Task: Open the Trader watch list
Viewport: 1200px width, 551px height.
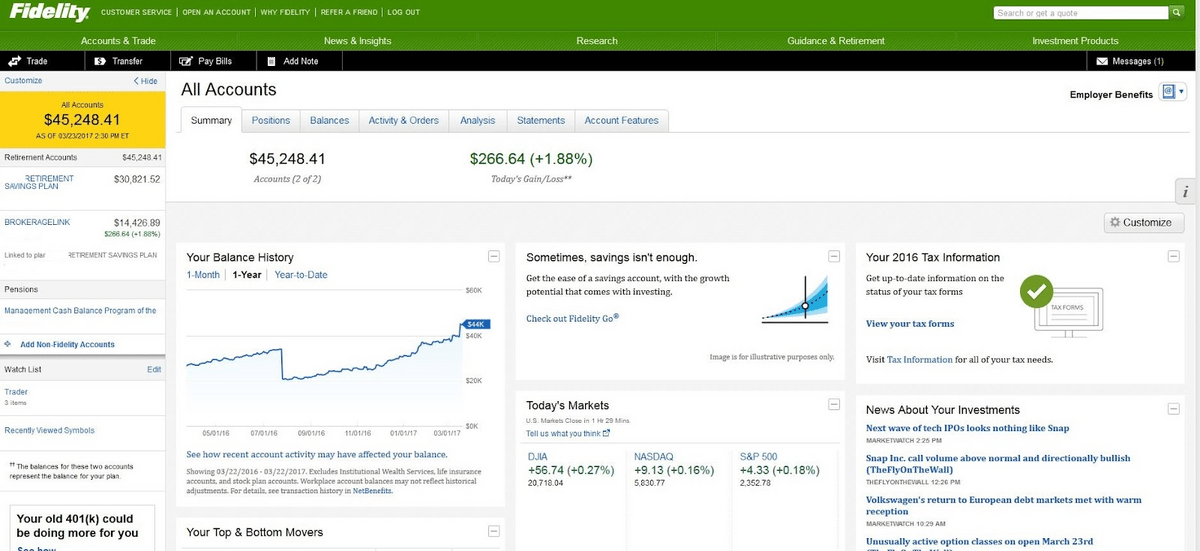Action: 16,392
